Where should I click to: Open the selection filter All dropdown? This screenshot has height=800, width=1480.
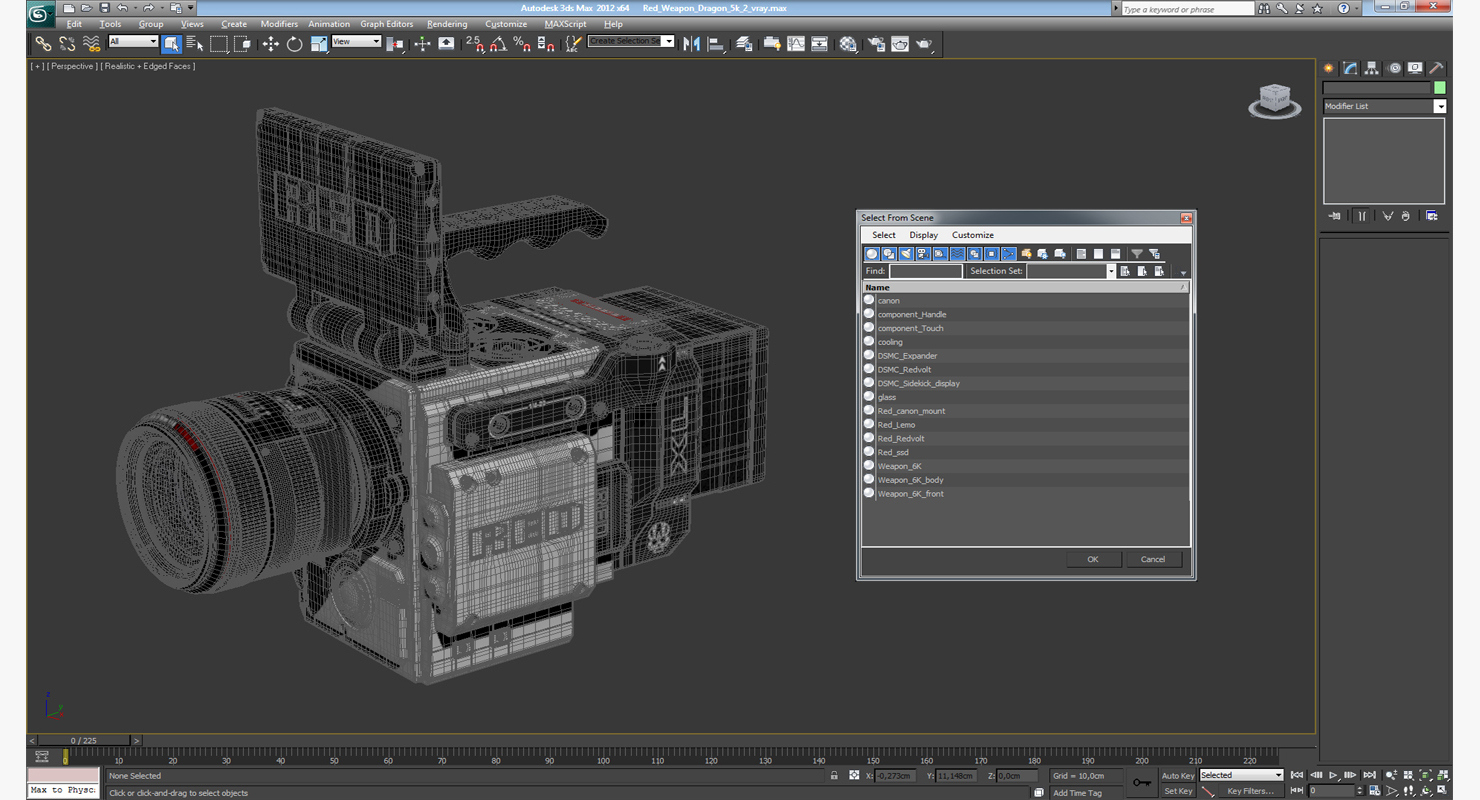(133, 42)
